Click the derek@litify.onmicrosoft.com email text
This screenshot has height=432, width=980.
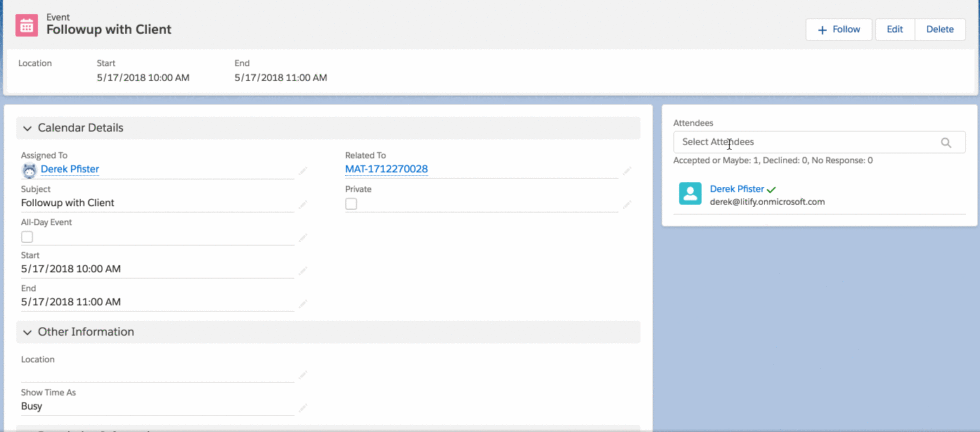pyautogui.click(x=768, y=201)
